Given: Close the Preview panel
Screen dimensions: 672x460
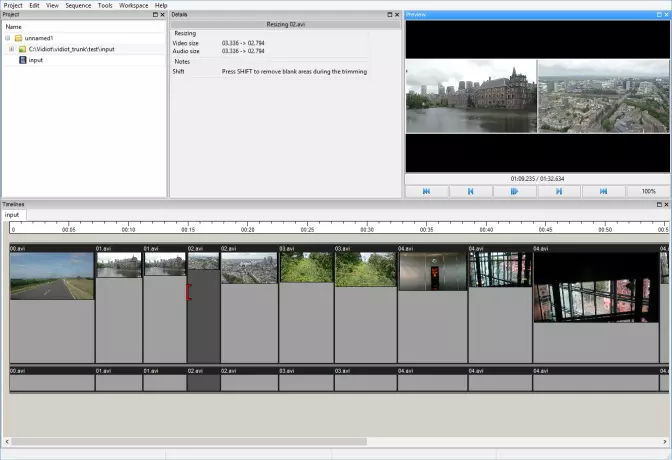Looking at the screenshot, I should pyautogui.click(x=666, y=15).
